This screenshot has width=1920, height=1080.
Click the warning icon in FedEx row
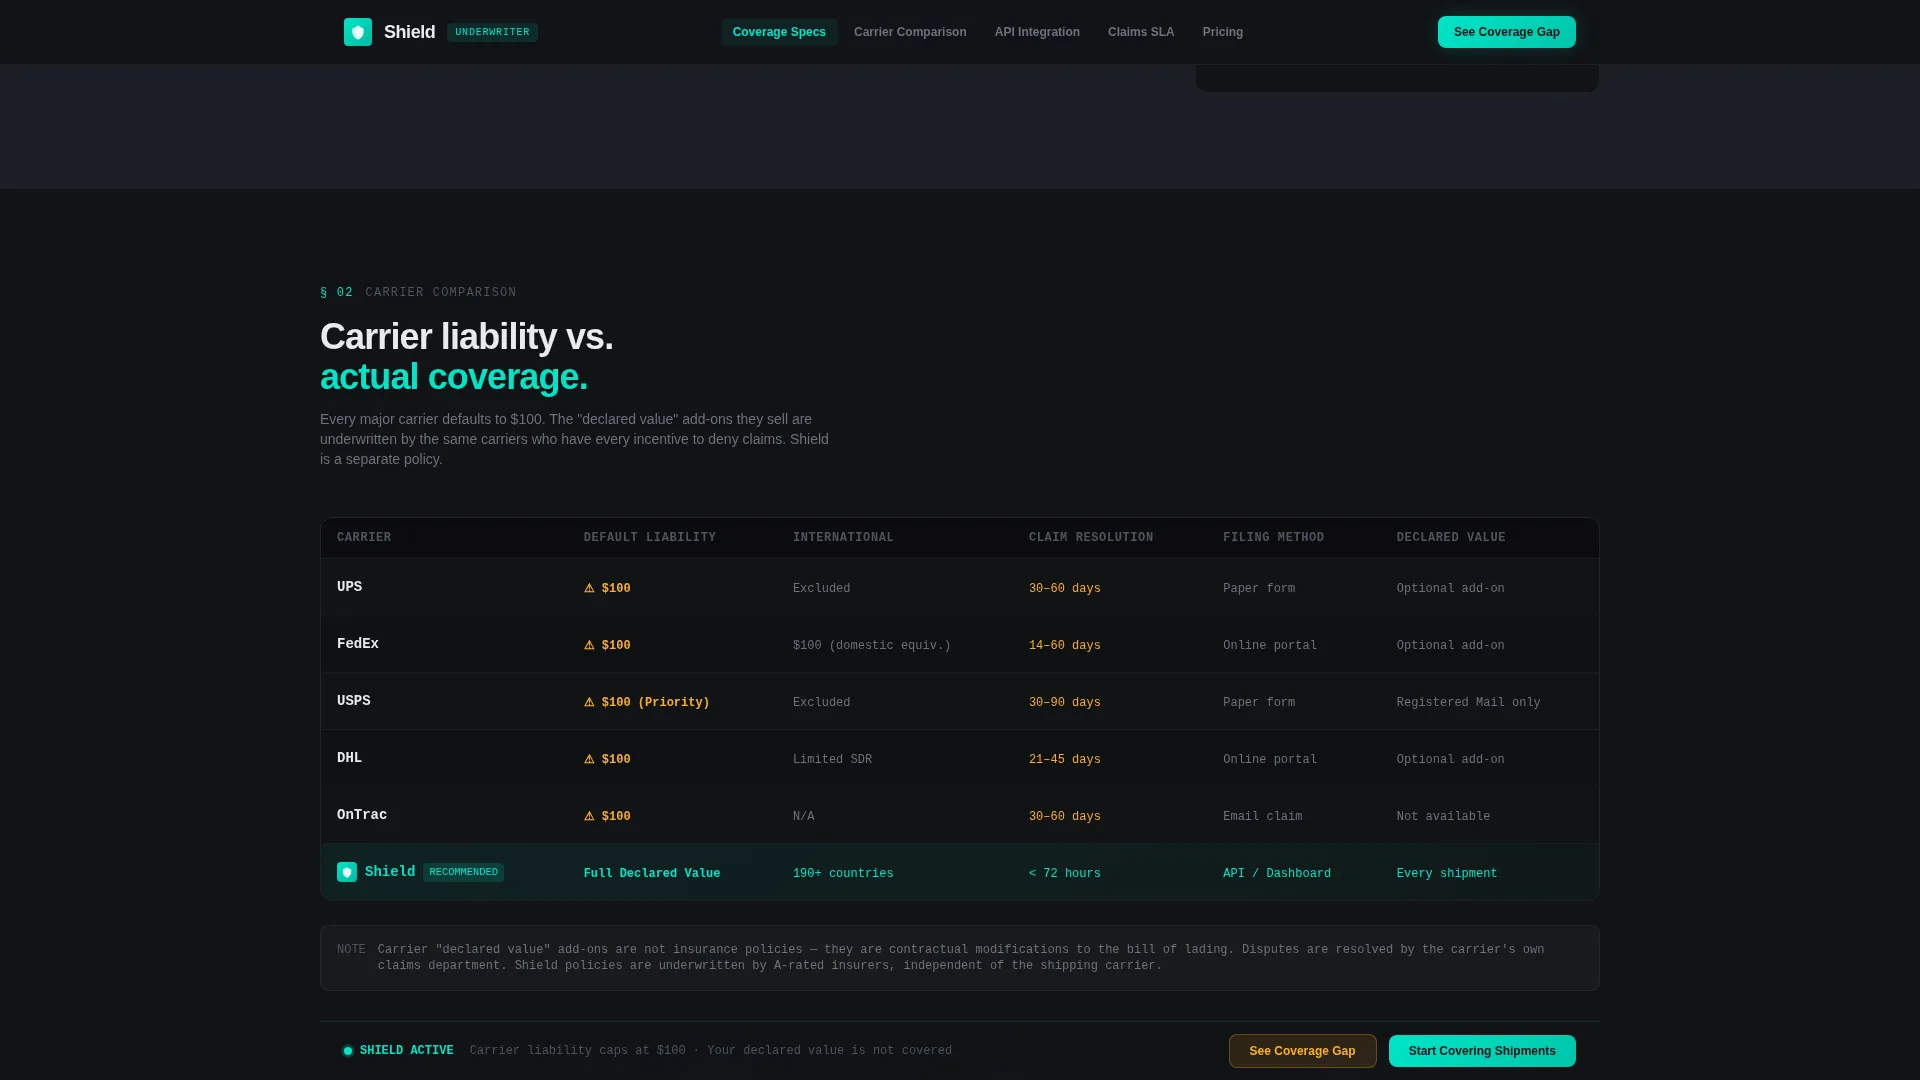click(589, 645)
